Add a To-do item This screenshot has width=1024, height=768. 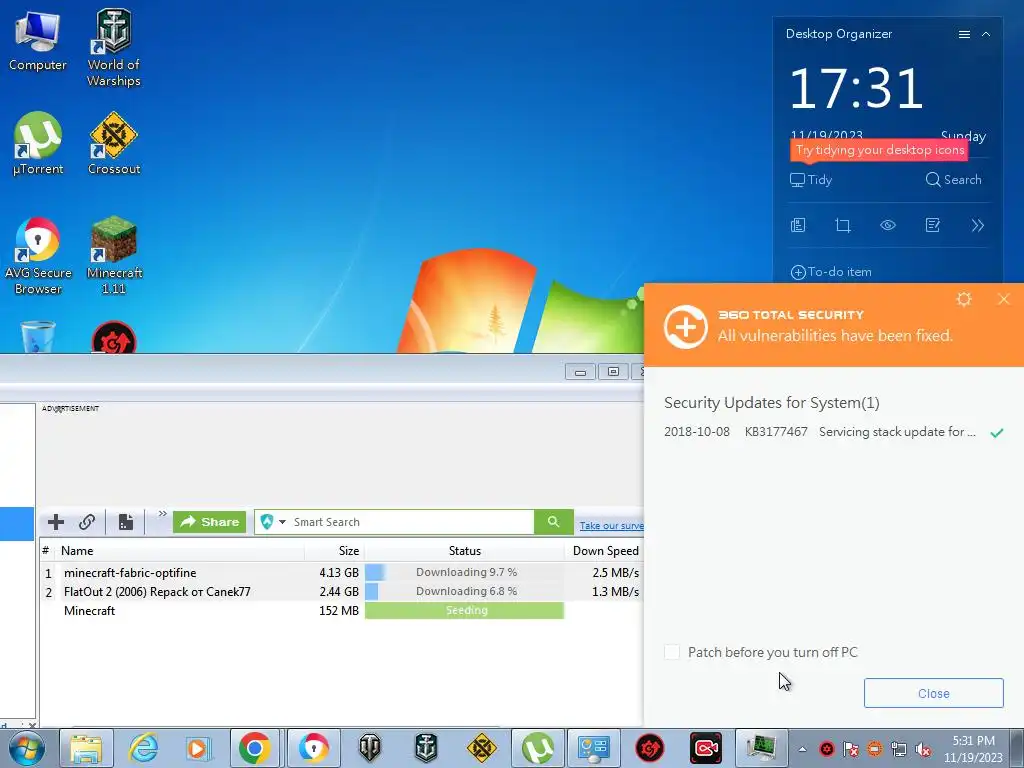pos(831,272)
